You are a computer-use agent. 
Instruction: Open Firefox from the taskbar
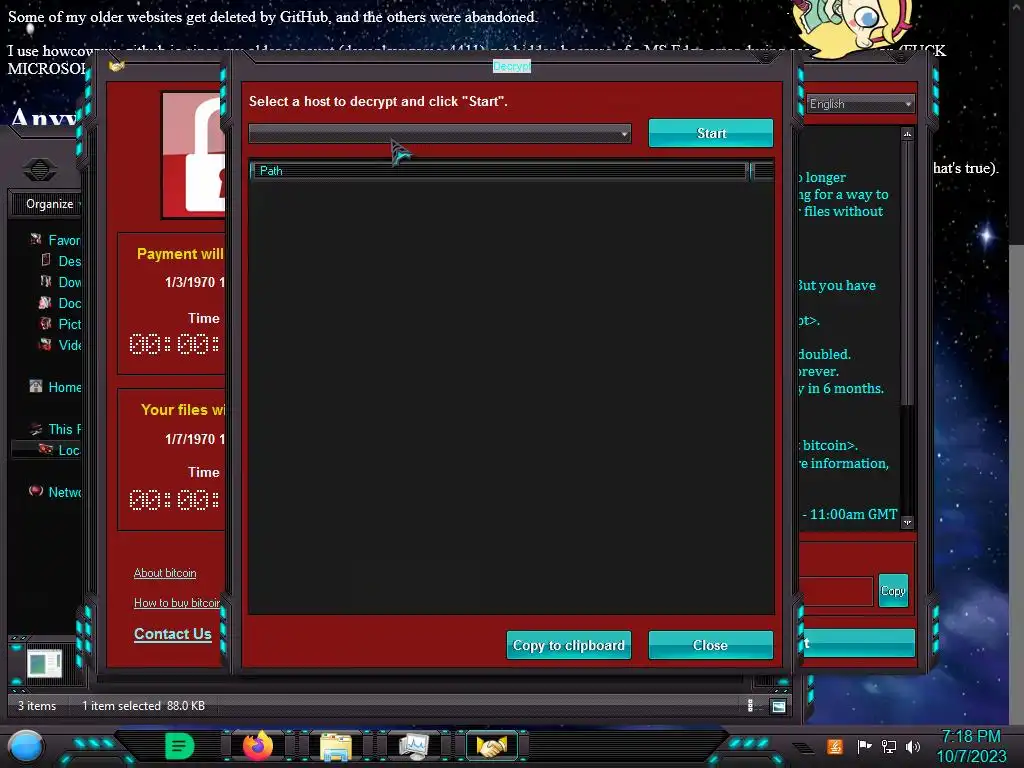258,746
